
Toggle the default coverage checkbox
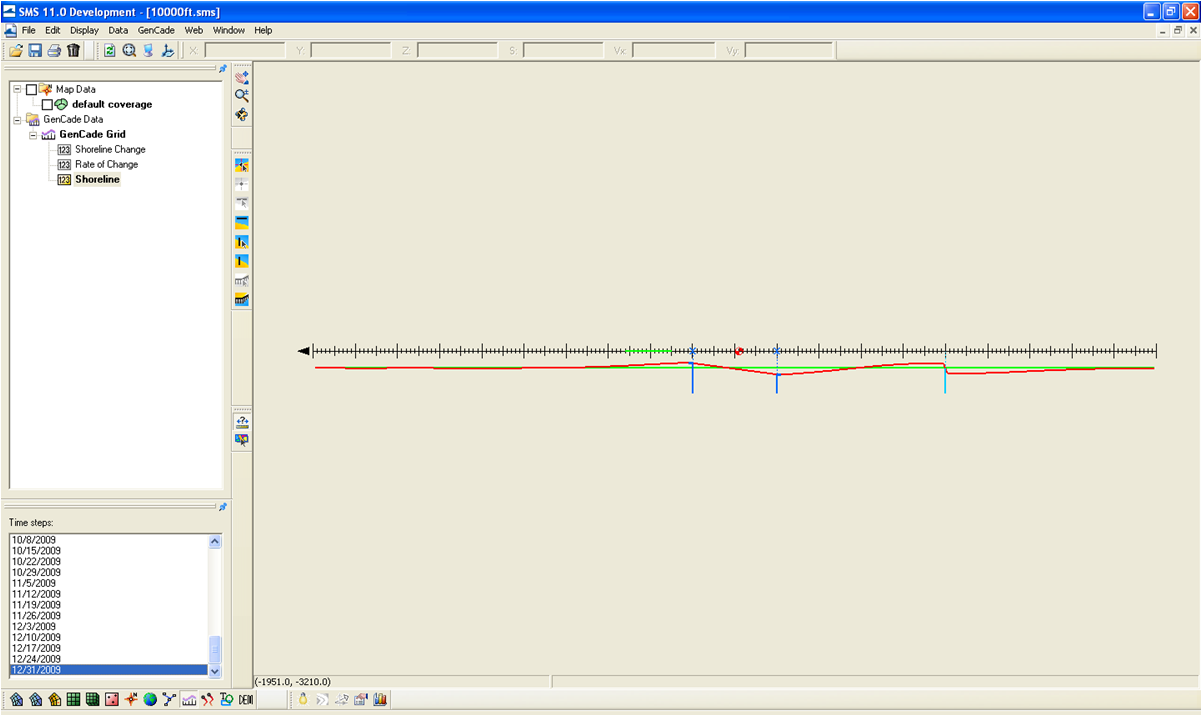[47, 104]
